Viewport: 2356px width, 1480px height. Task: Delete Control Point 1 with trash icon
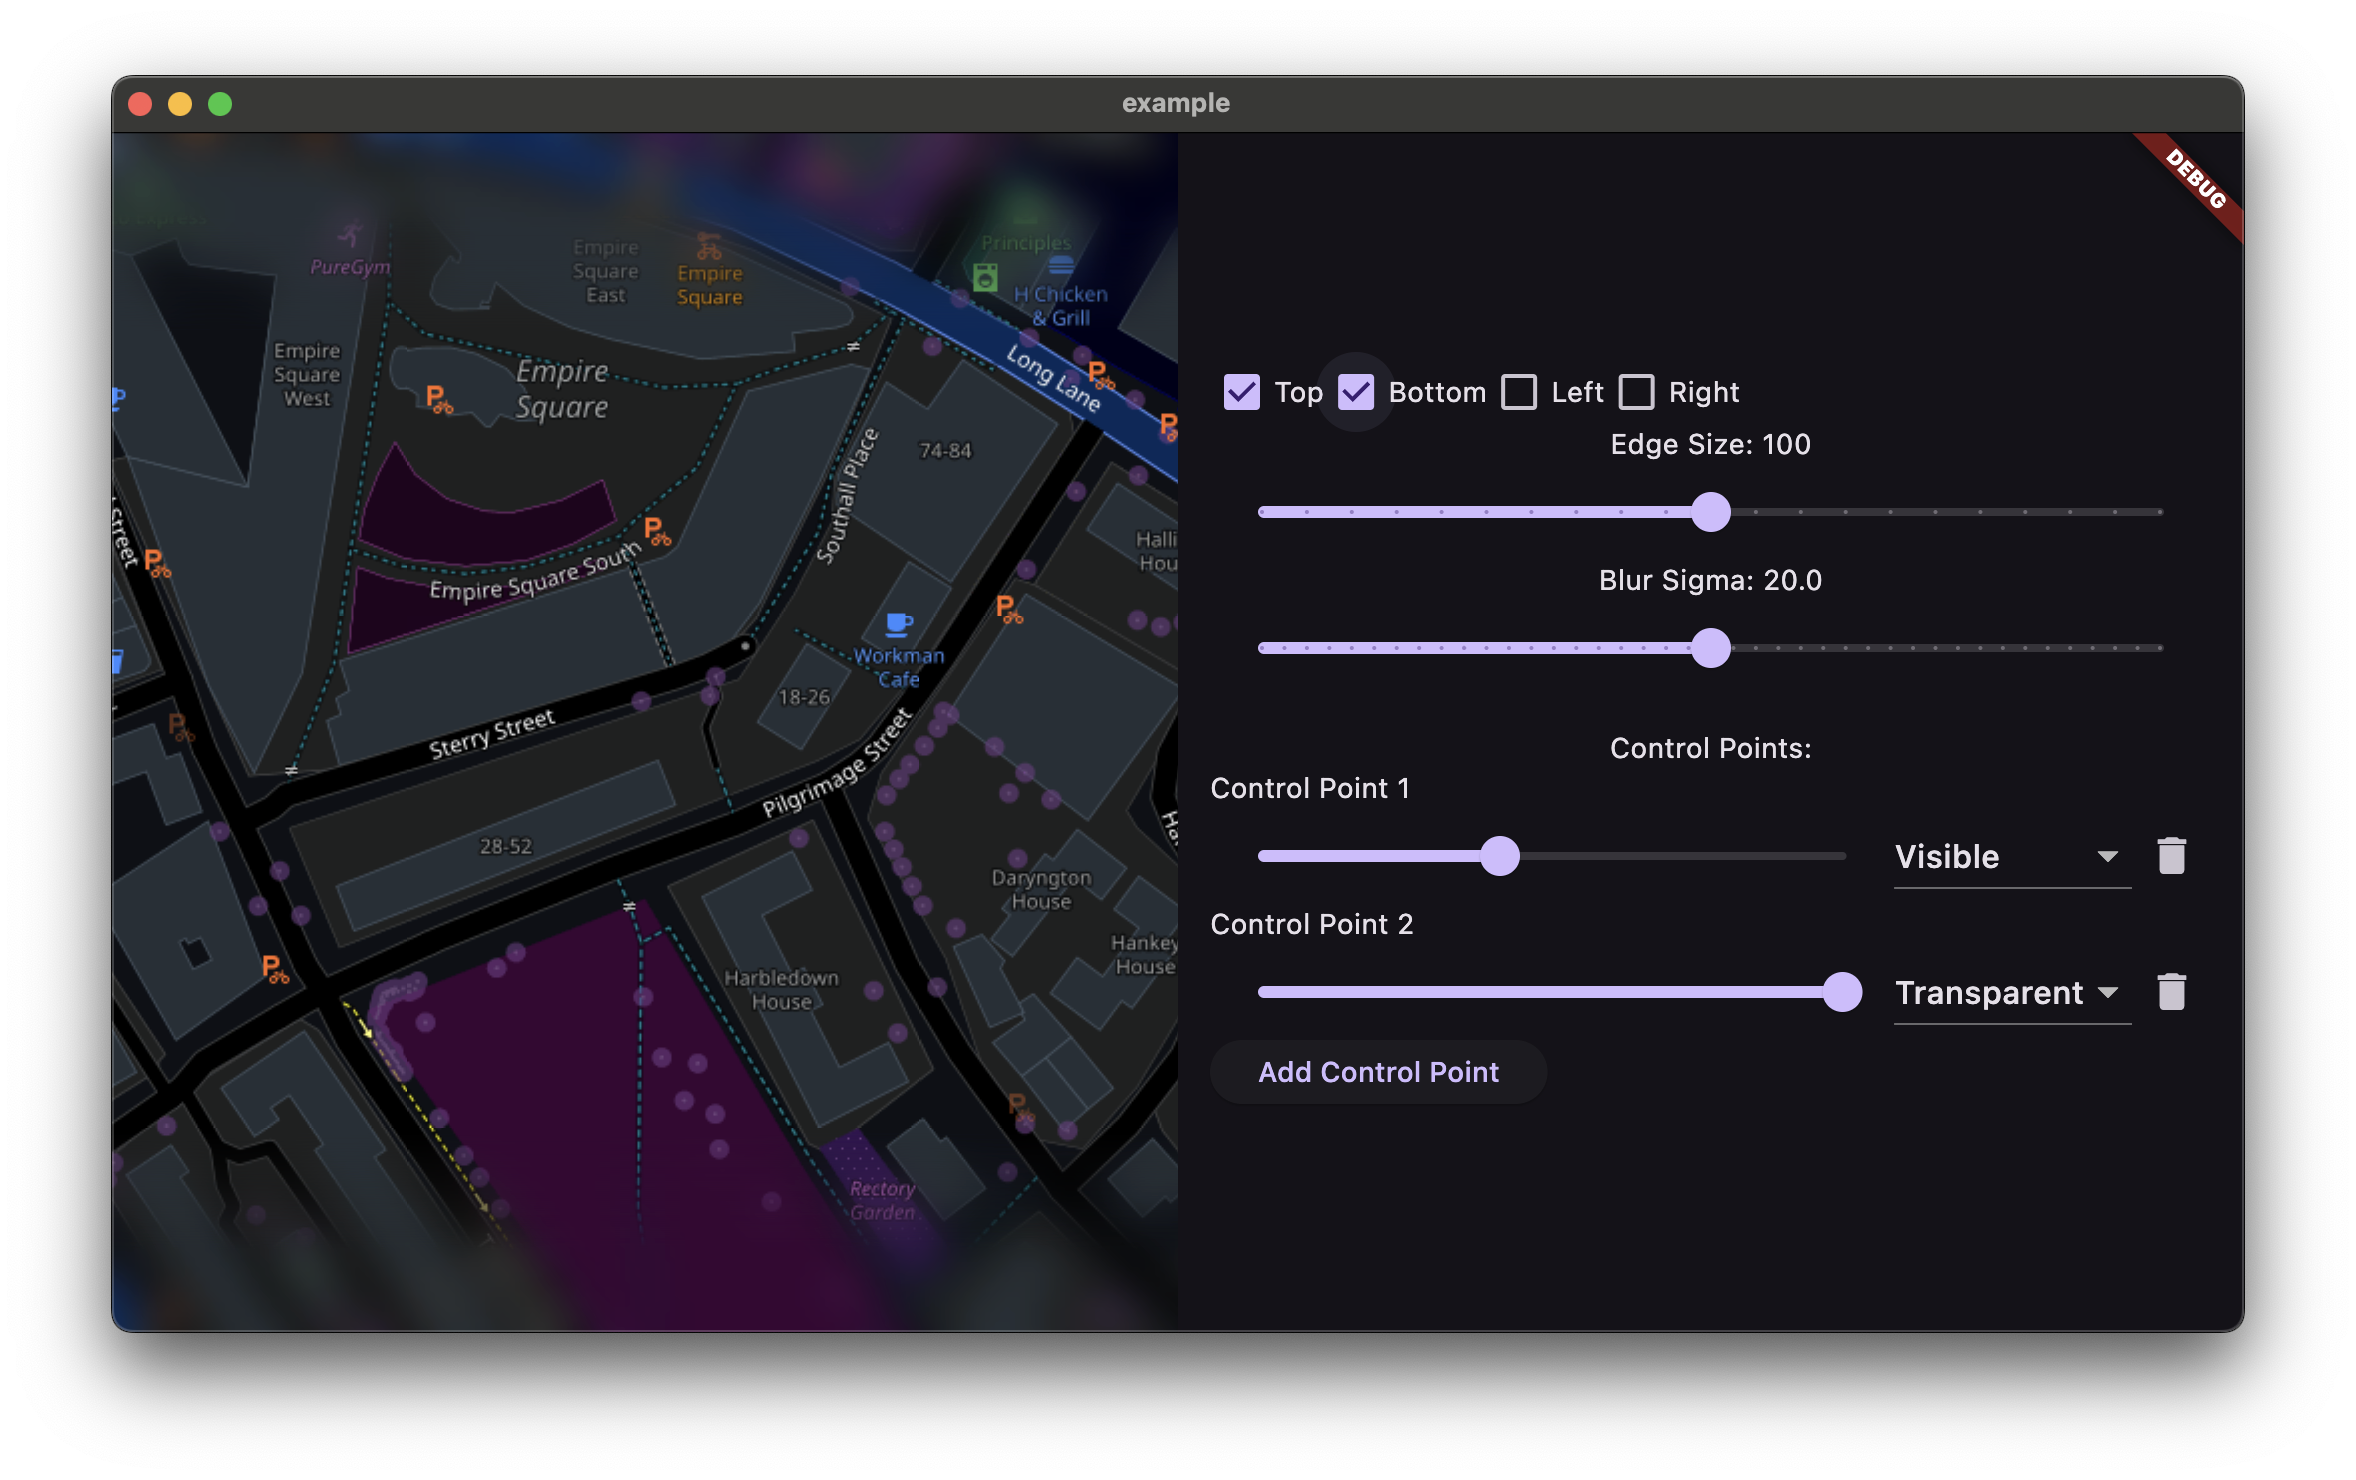tap(2171, 856)
